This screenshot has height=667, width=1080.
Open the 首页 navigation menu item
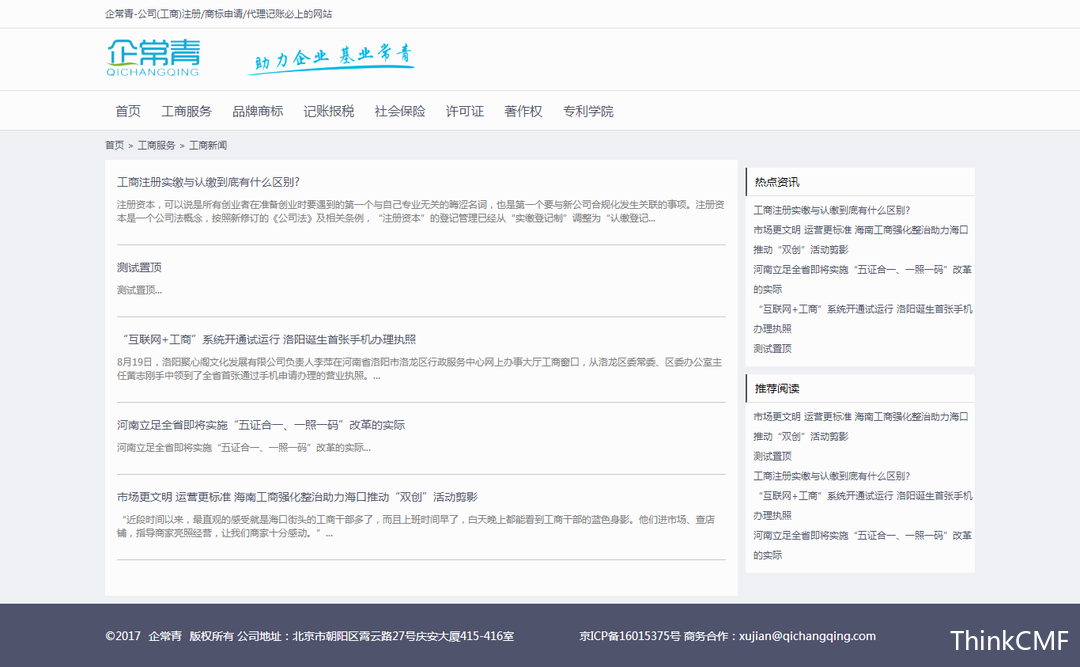(127, 111)
